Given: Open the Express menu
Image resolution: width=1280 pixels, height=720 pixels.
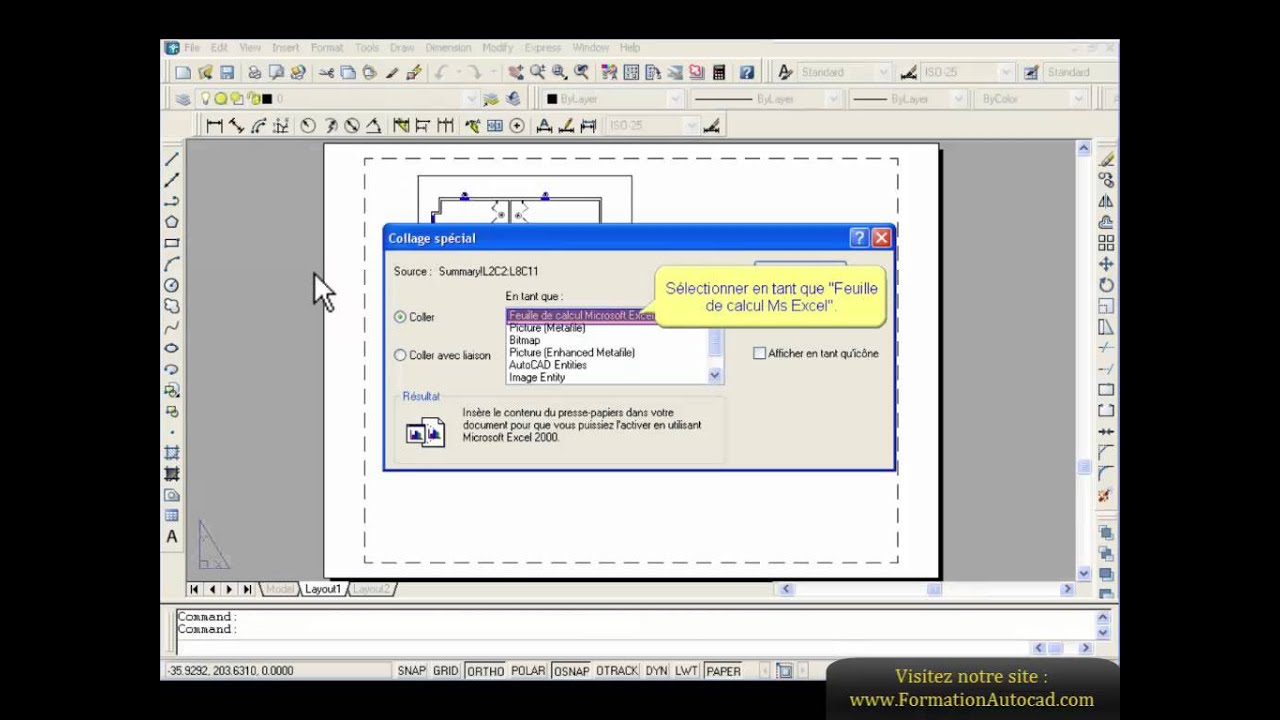Looking at the screenshot, I should coord(543,47).
